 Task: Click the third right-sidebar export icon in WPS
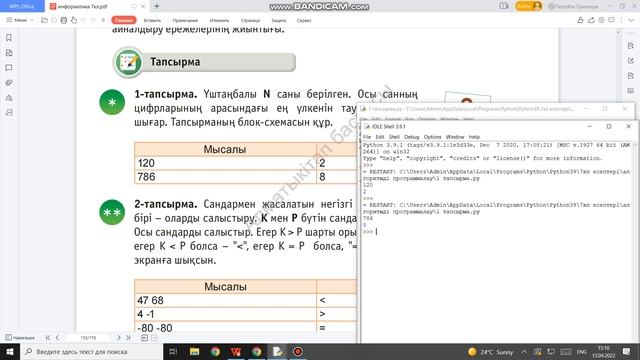(631, 76)
